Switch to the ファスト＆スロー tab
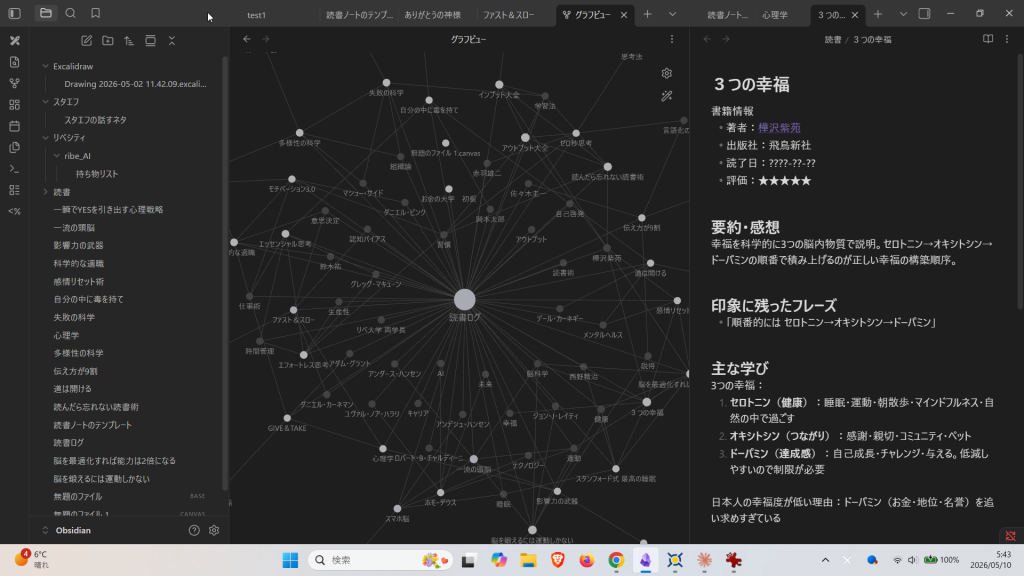The width and height of the screenshot is (1024, 576). pos(509,15)
